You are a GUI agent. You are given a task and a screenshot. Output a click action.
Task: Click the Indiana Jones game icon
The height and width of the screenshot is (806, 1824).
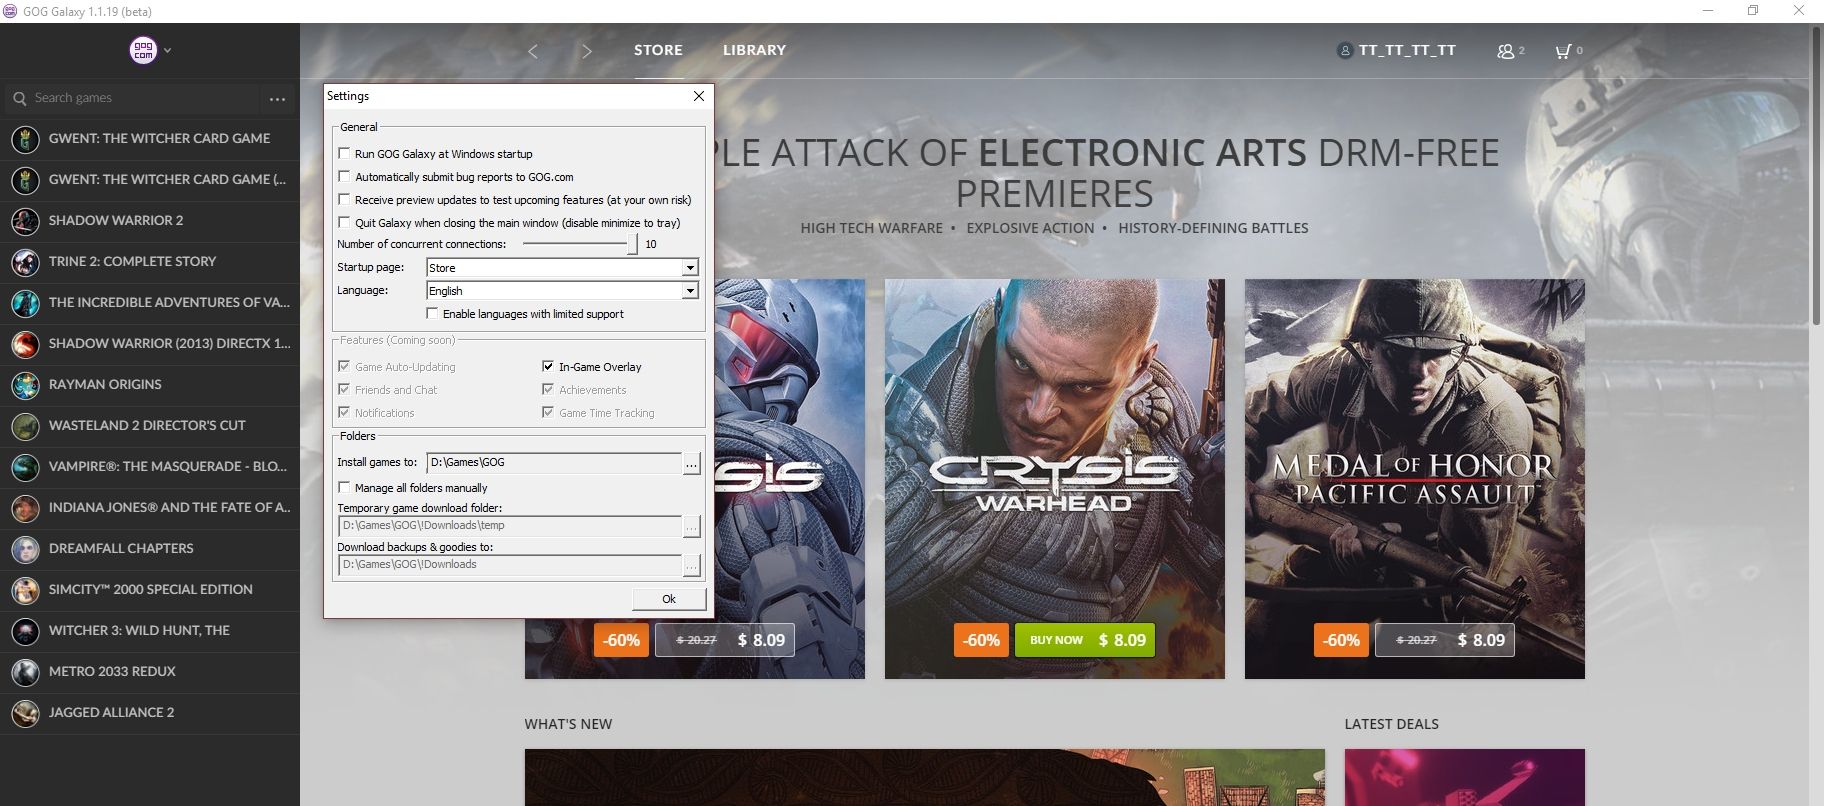25,508
